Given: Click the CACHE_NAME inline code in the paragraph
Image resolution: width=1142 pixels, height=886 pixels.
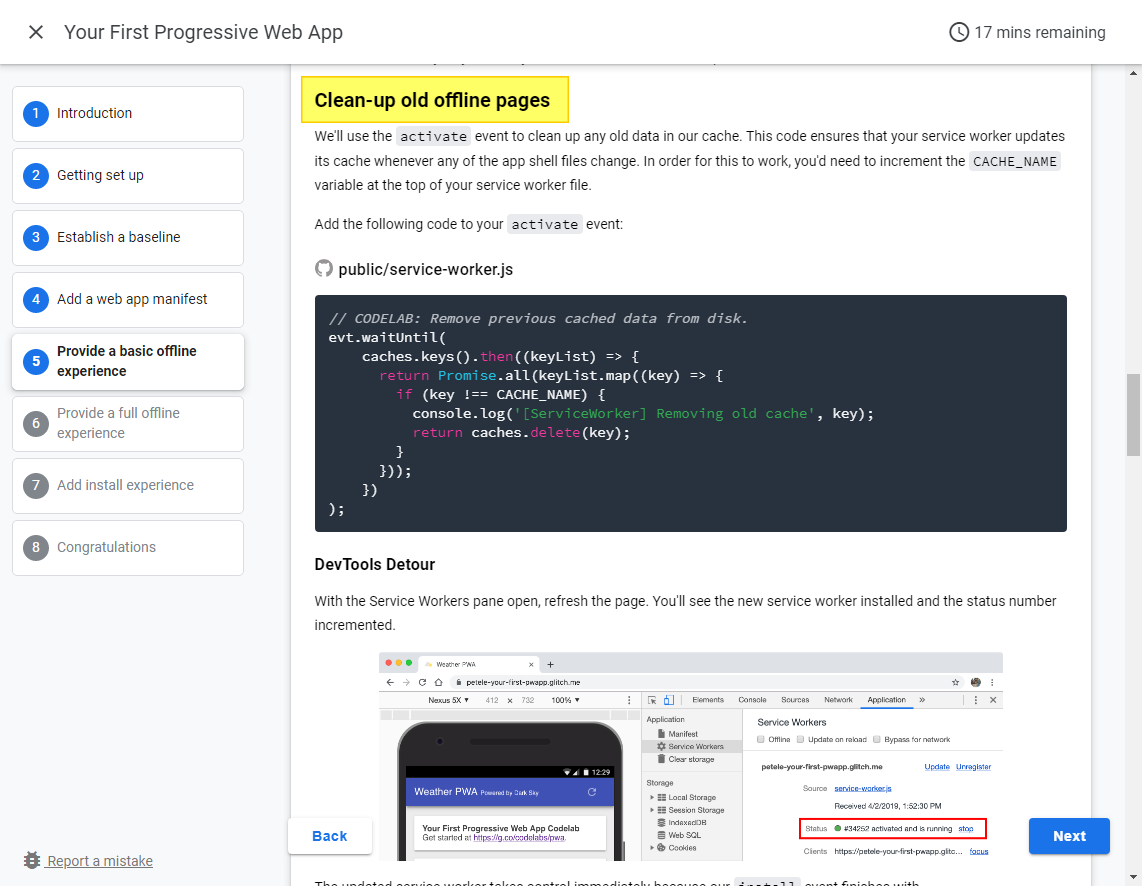Looking at the screenshot, I should 1015,161.
